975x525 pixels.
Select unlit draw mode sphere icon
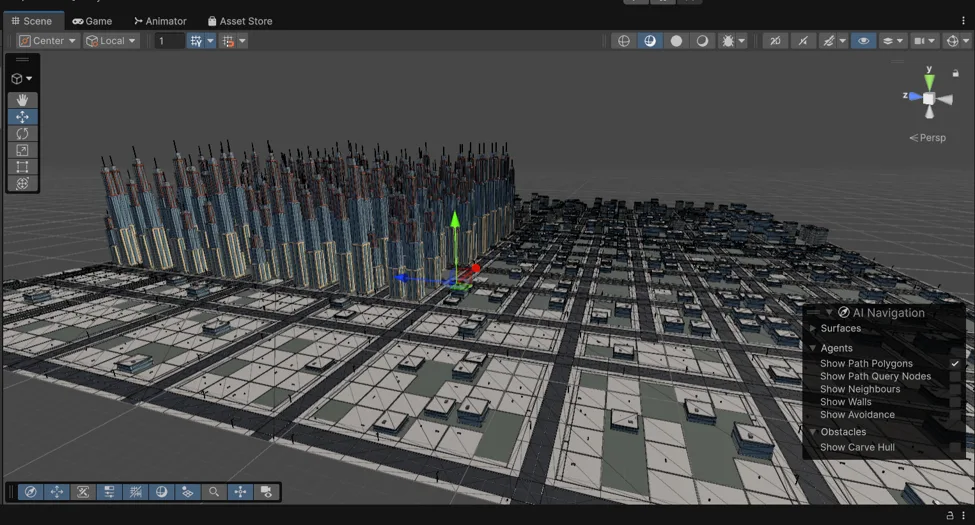(x=676, y=41)
